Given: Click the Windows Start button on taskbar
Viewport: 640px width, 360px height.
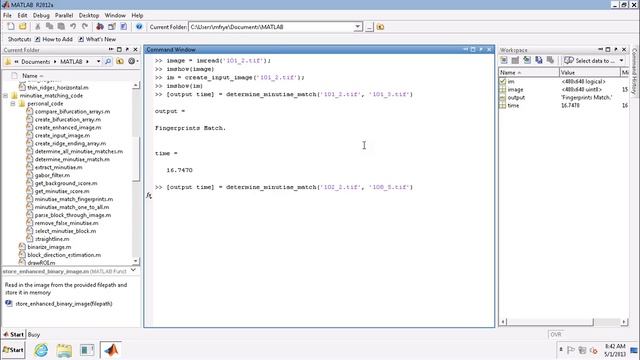Looking at the screenshot, I should [x=13, y=350].
